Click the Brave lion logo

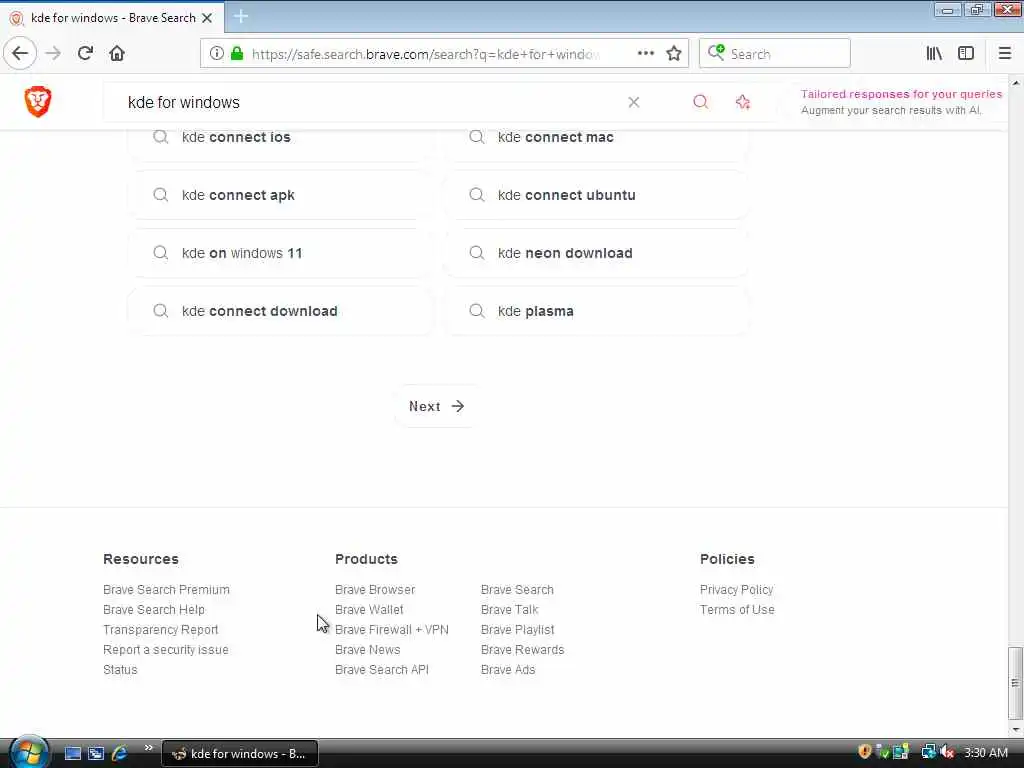click(x=38, y=102)
